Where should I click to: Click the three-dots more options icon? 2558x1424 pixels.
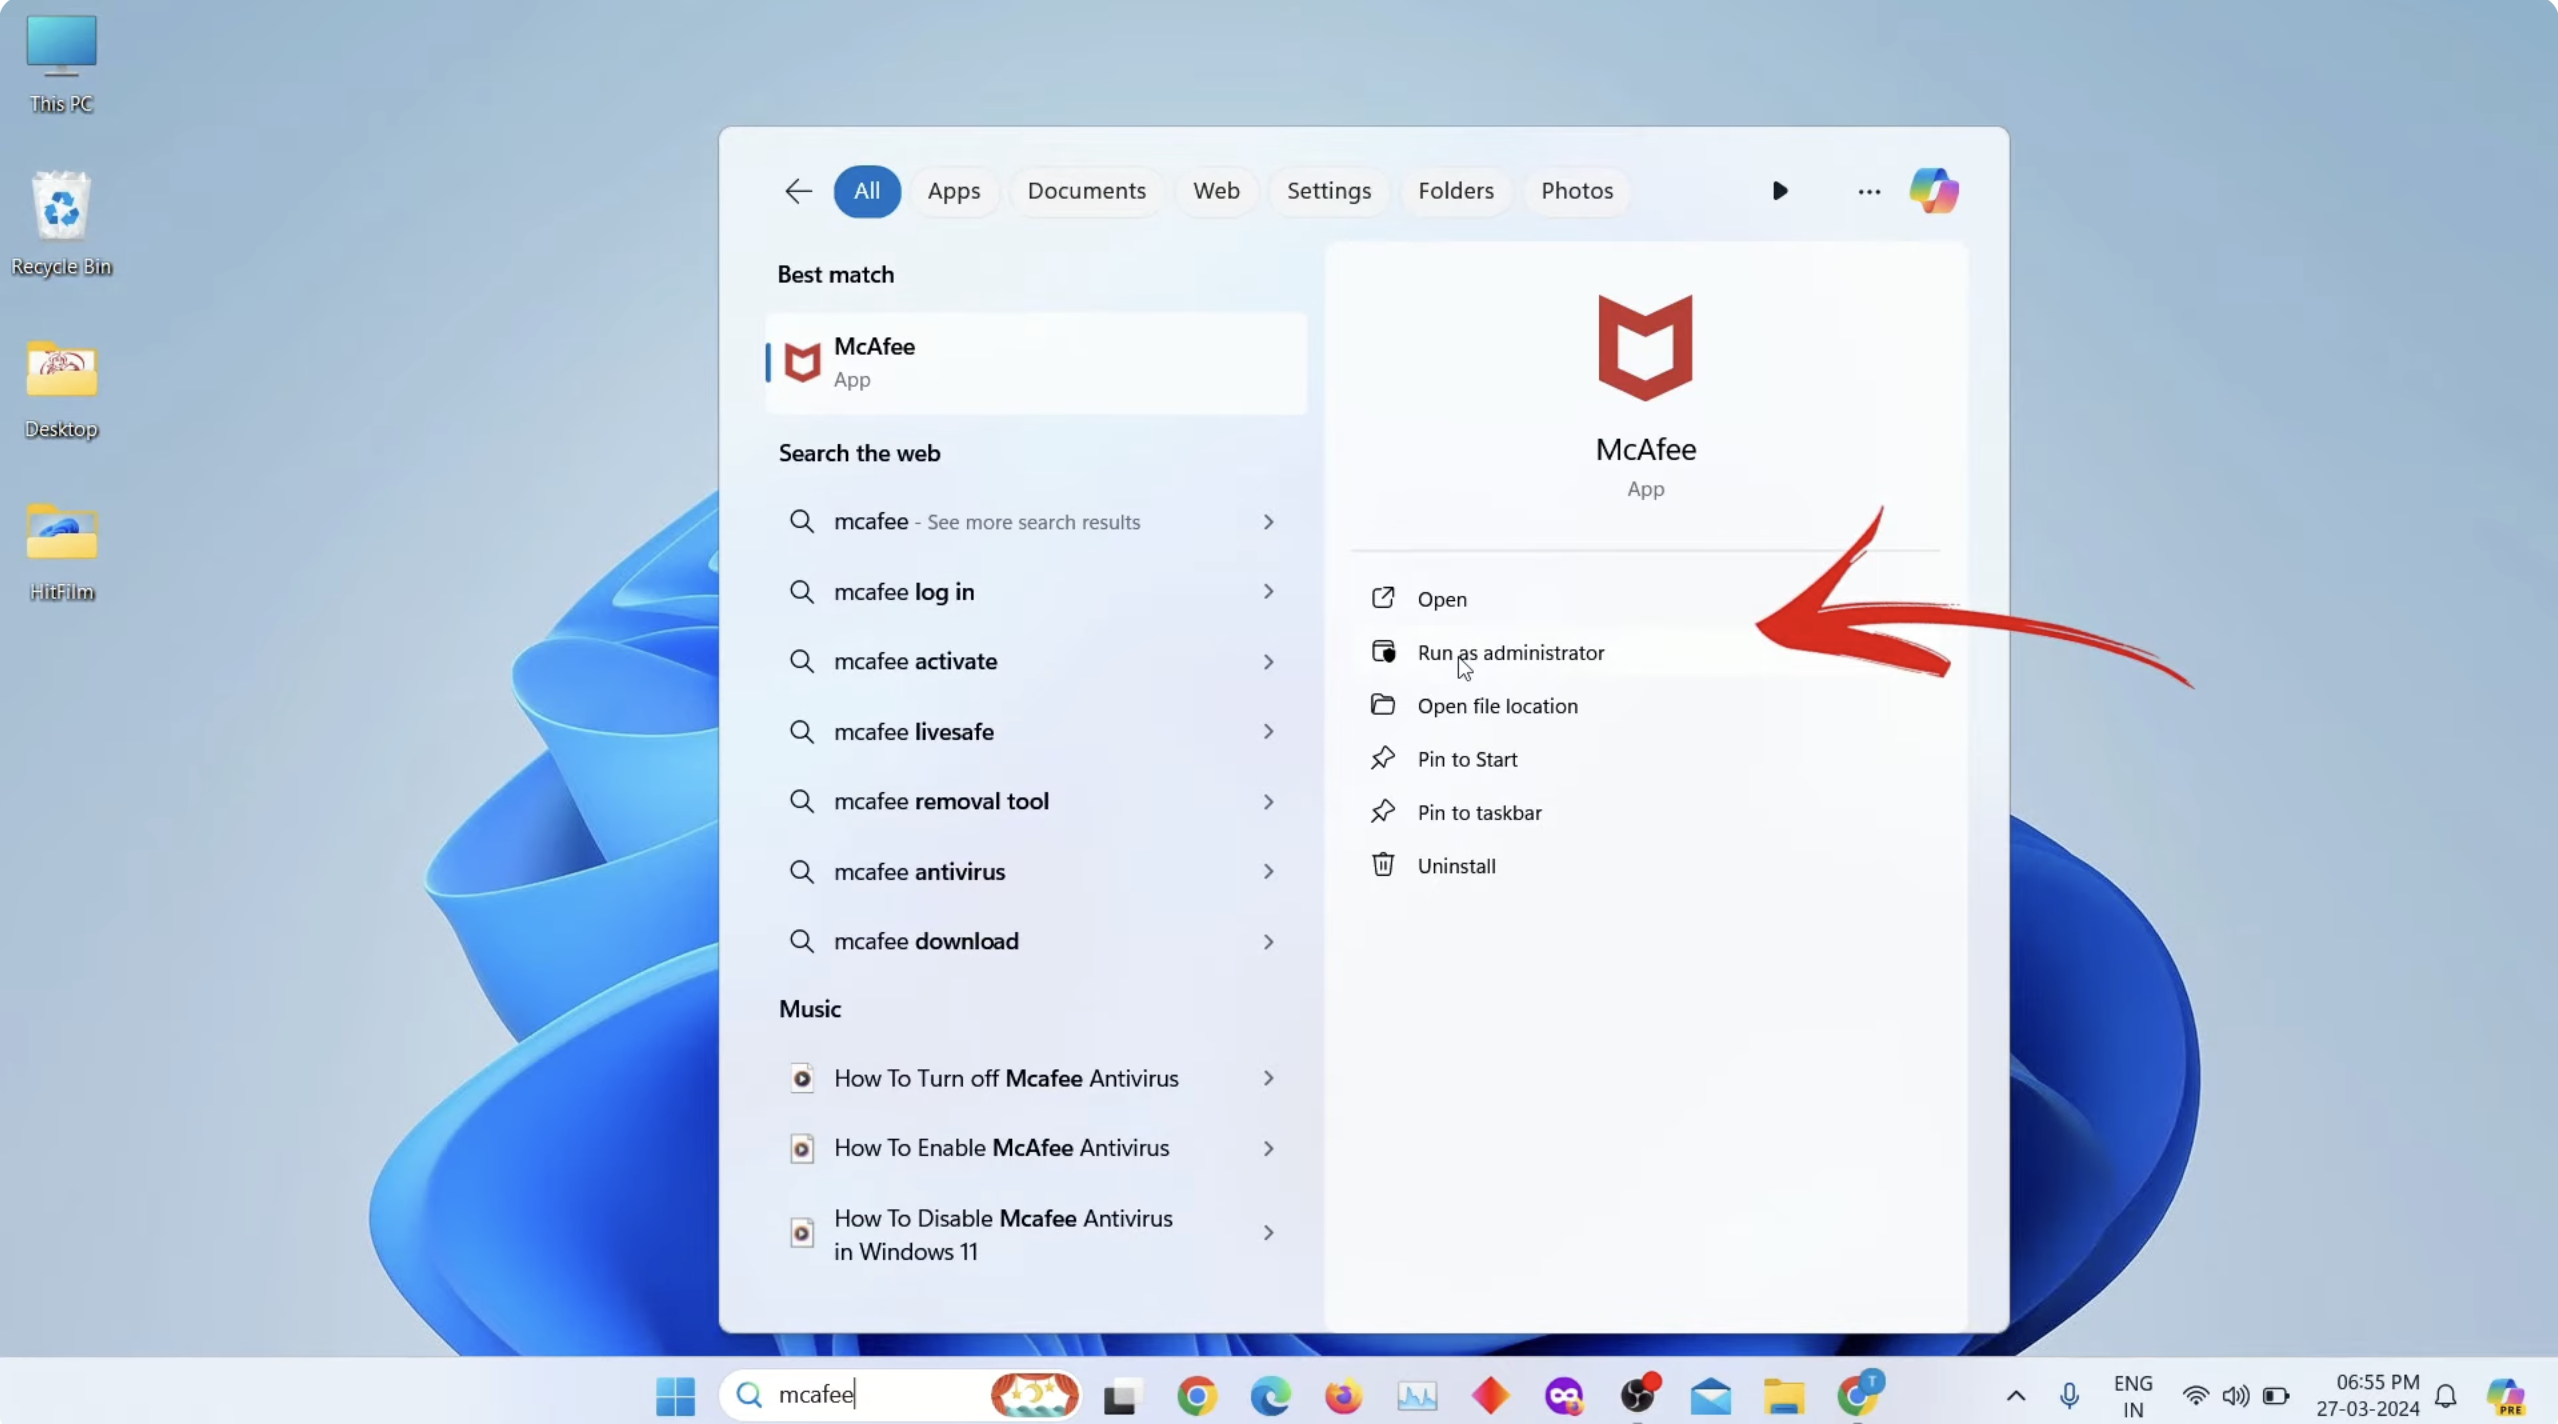tap(1868, 191)
